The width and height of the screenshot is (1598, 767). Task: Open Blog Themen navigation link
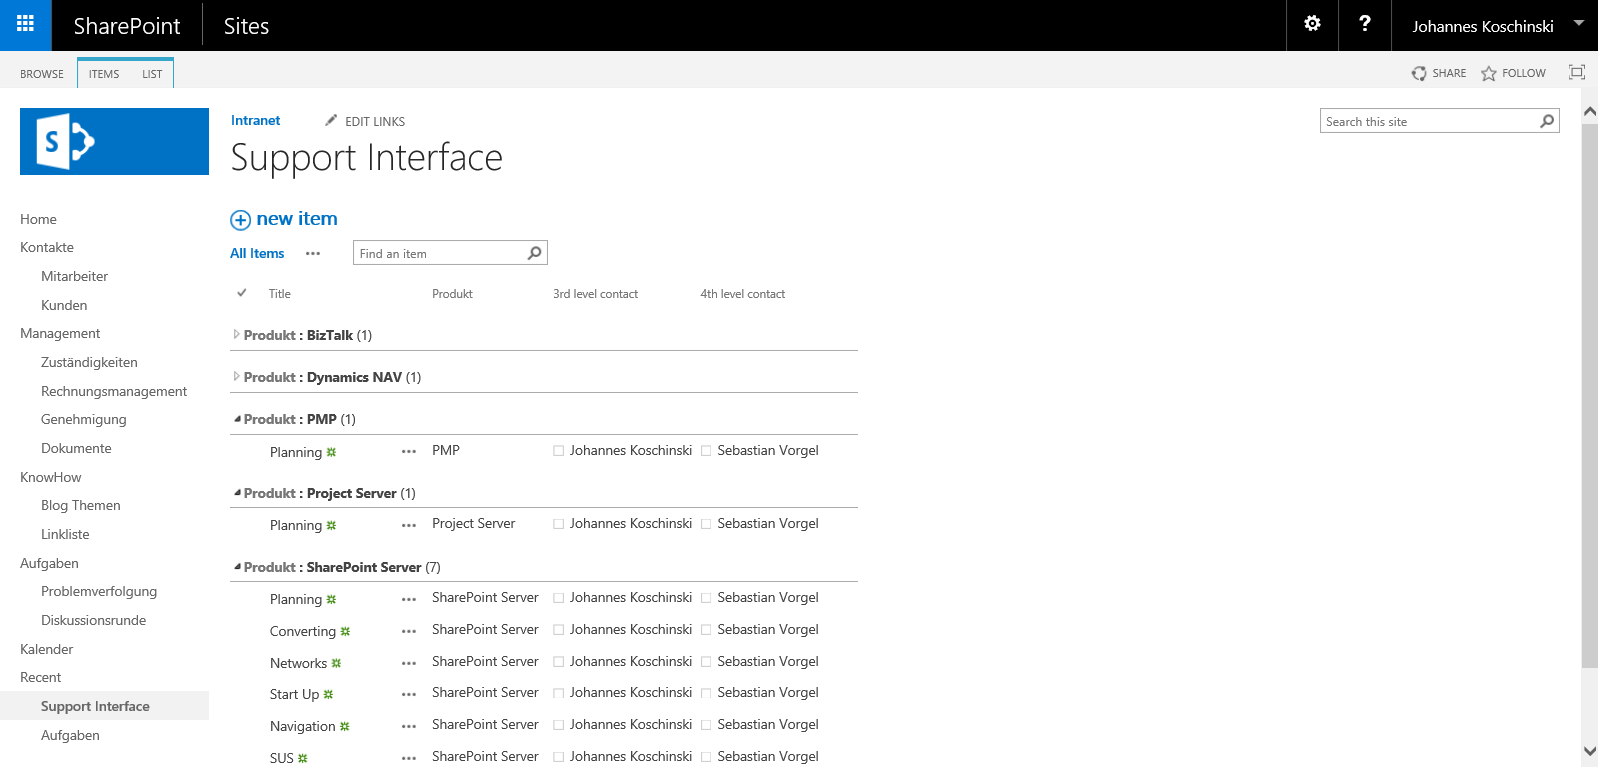point(81,505)
